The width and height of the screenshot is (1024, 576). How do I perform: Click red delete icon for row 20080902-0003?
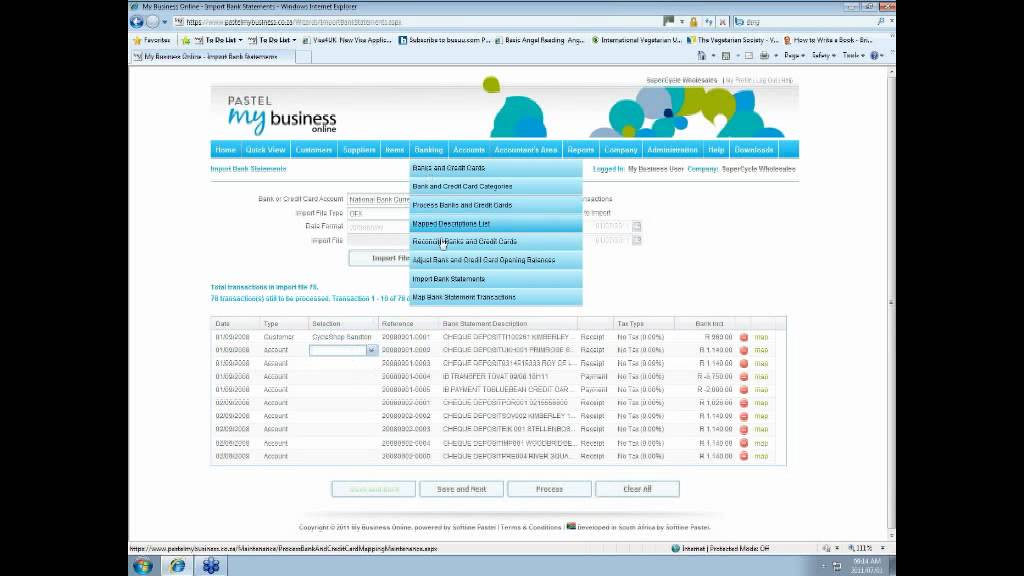coord(743,429)
